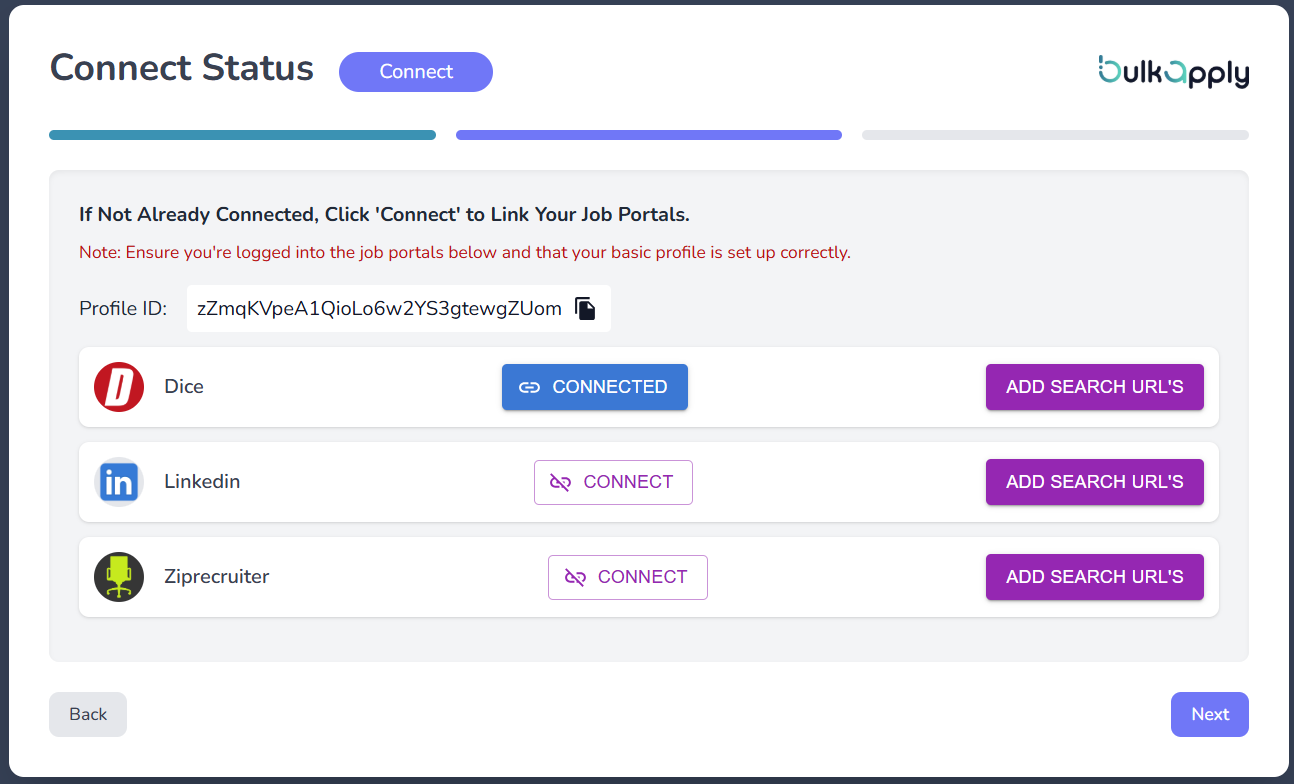Click the second purple progress step segment
Viewport: 1294px width, 784px height.
(649, 135)
